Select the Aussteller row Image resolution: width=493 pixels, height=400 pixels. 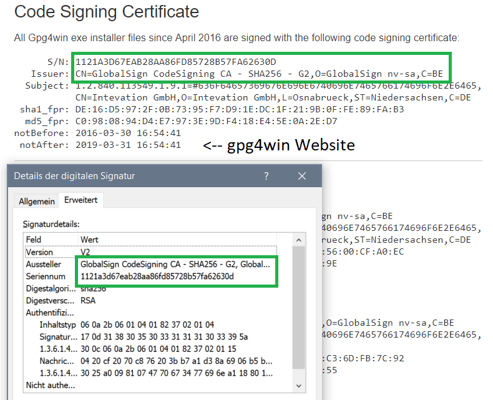pos(151,264)
